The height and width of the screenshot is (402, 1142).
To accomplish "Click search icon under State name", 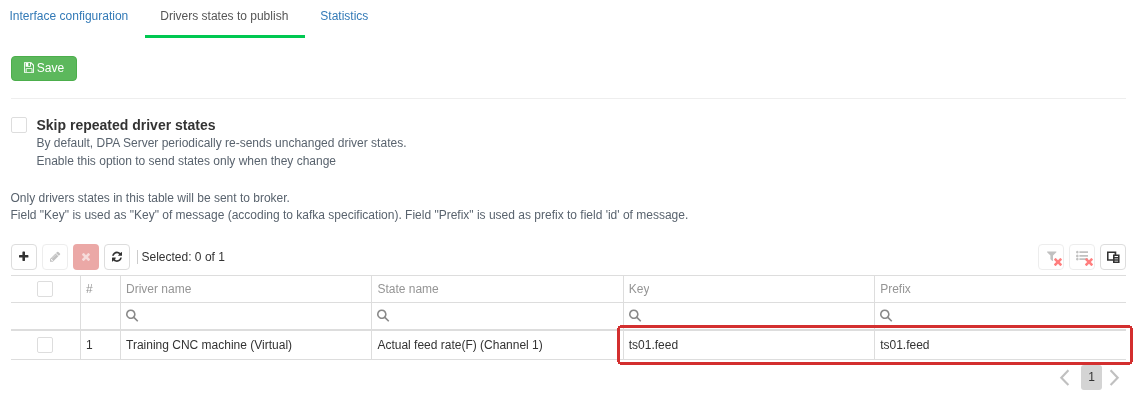I will coord(383,315).
